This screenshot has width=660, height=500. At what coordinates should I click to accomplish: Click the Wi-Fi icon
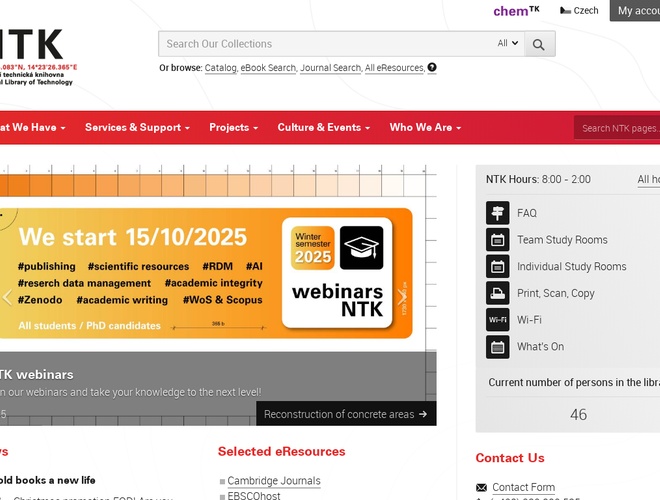[x=497, y=320]
